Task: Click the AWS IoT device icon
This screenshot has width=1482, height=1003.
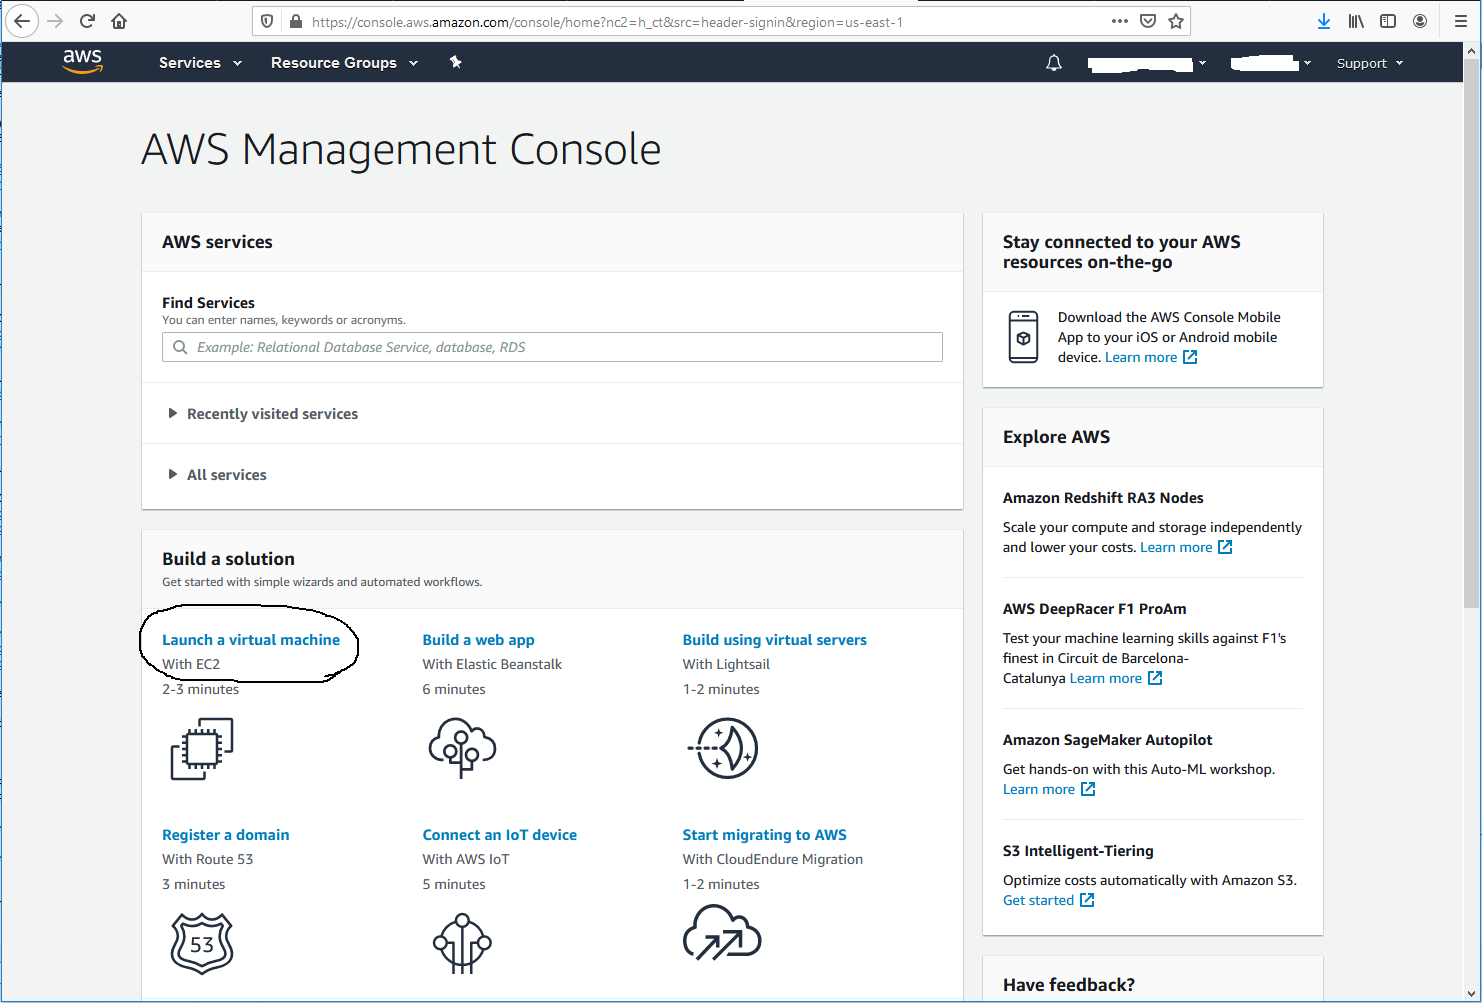Action: [462, 943]
